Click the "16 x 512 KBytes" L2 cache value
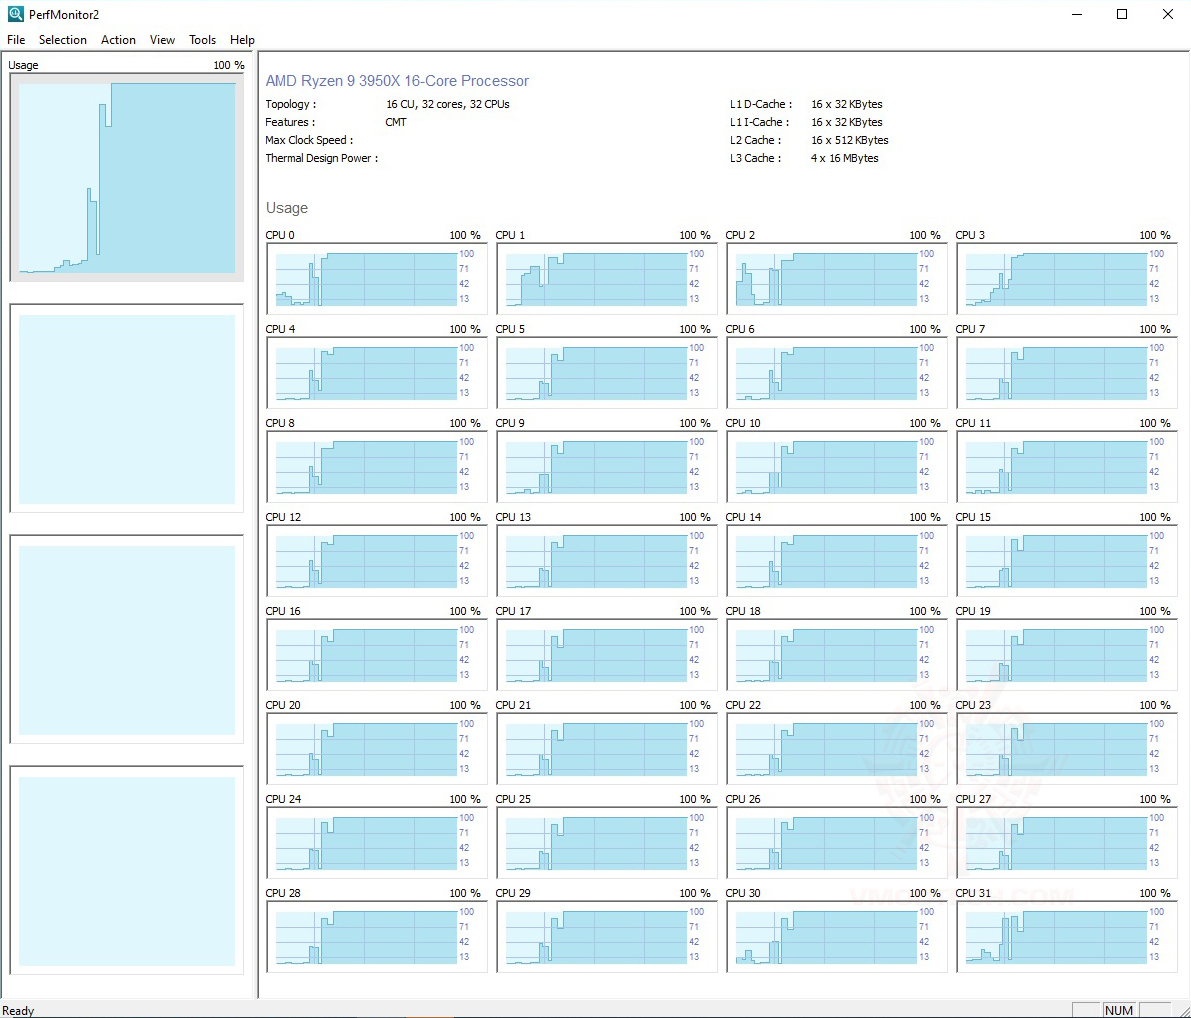The image size is (1191, 1018). [x=849, y=140]
